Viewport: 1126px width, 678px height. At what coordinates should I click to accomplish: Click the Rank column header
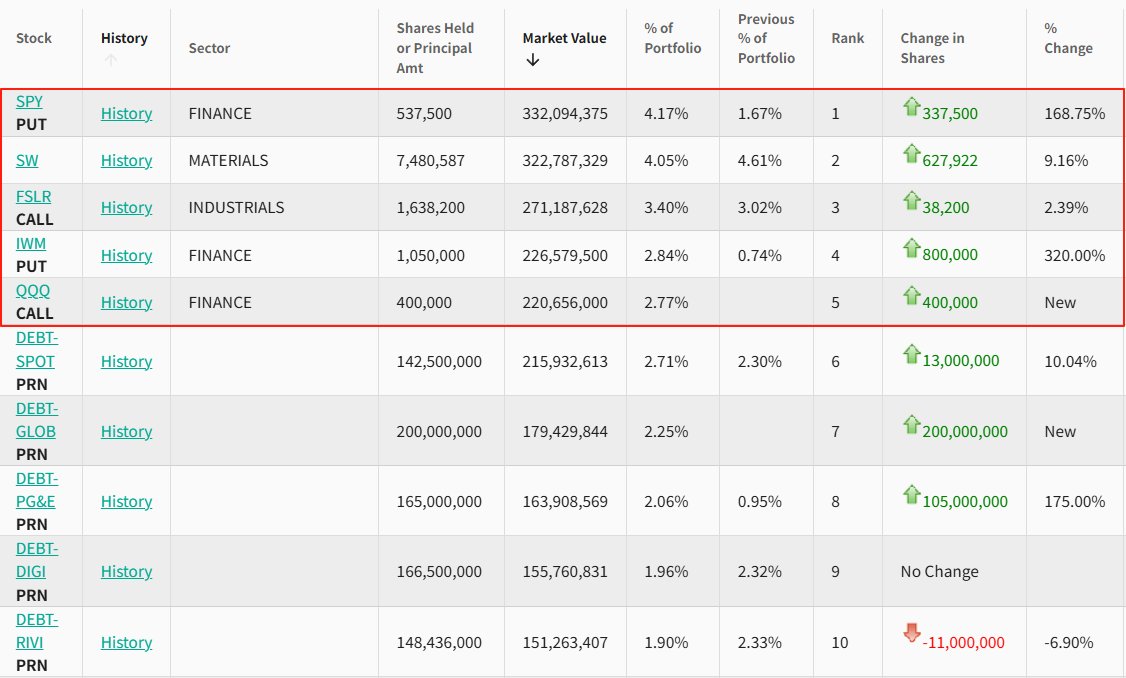[847, 38]
